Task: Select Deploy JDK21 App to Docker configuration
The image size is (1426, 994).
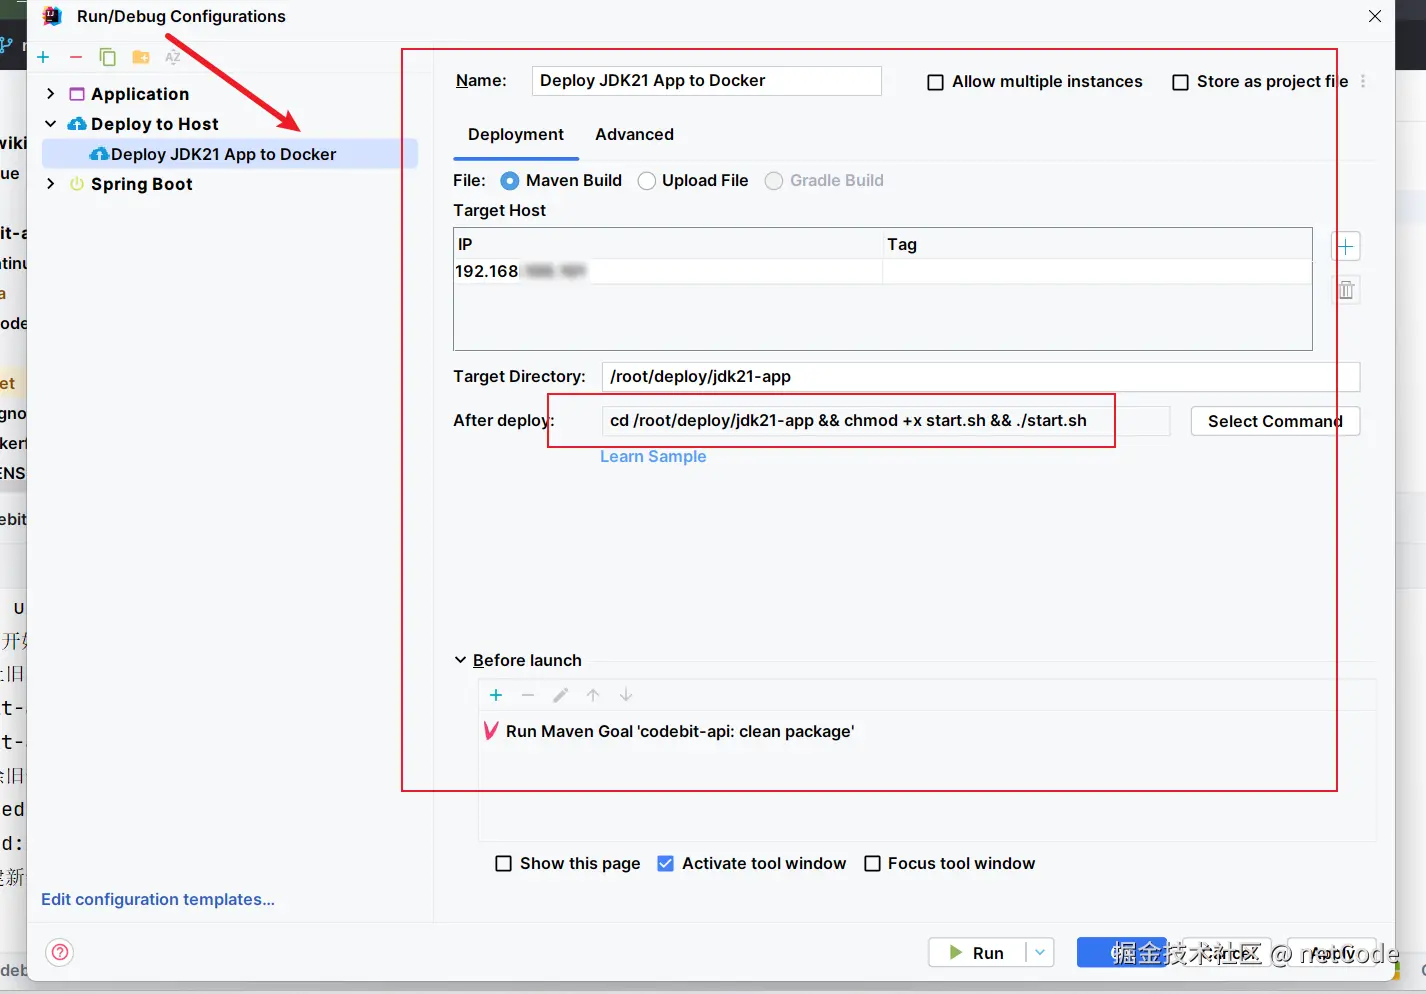Action: point(229,154)
